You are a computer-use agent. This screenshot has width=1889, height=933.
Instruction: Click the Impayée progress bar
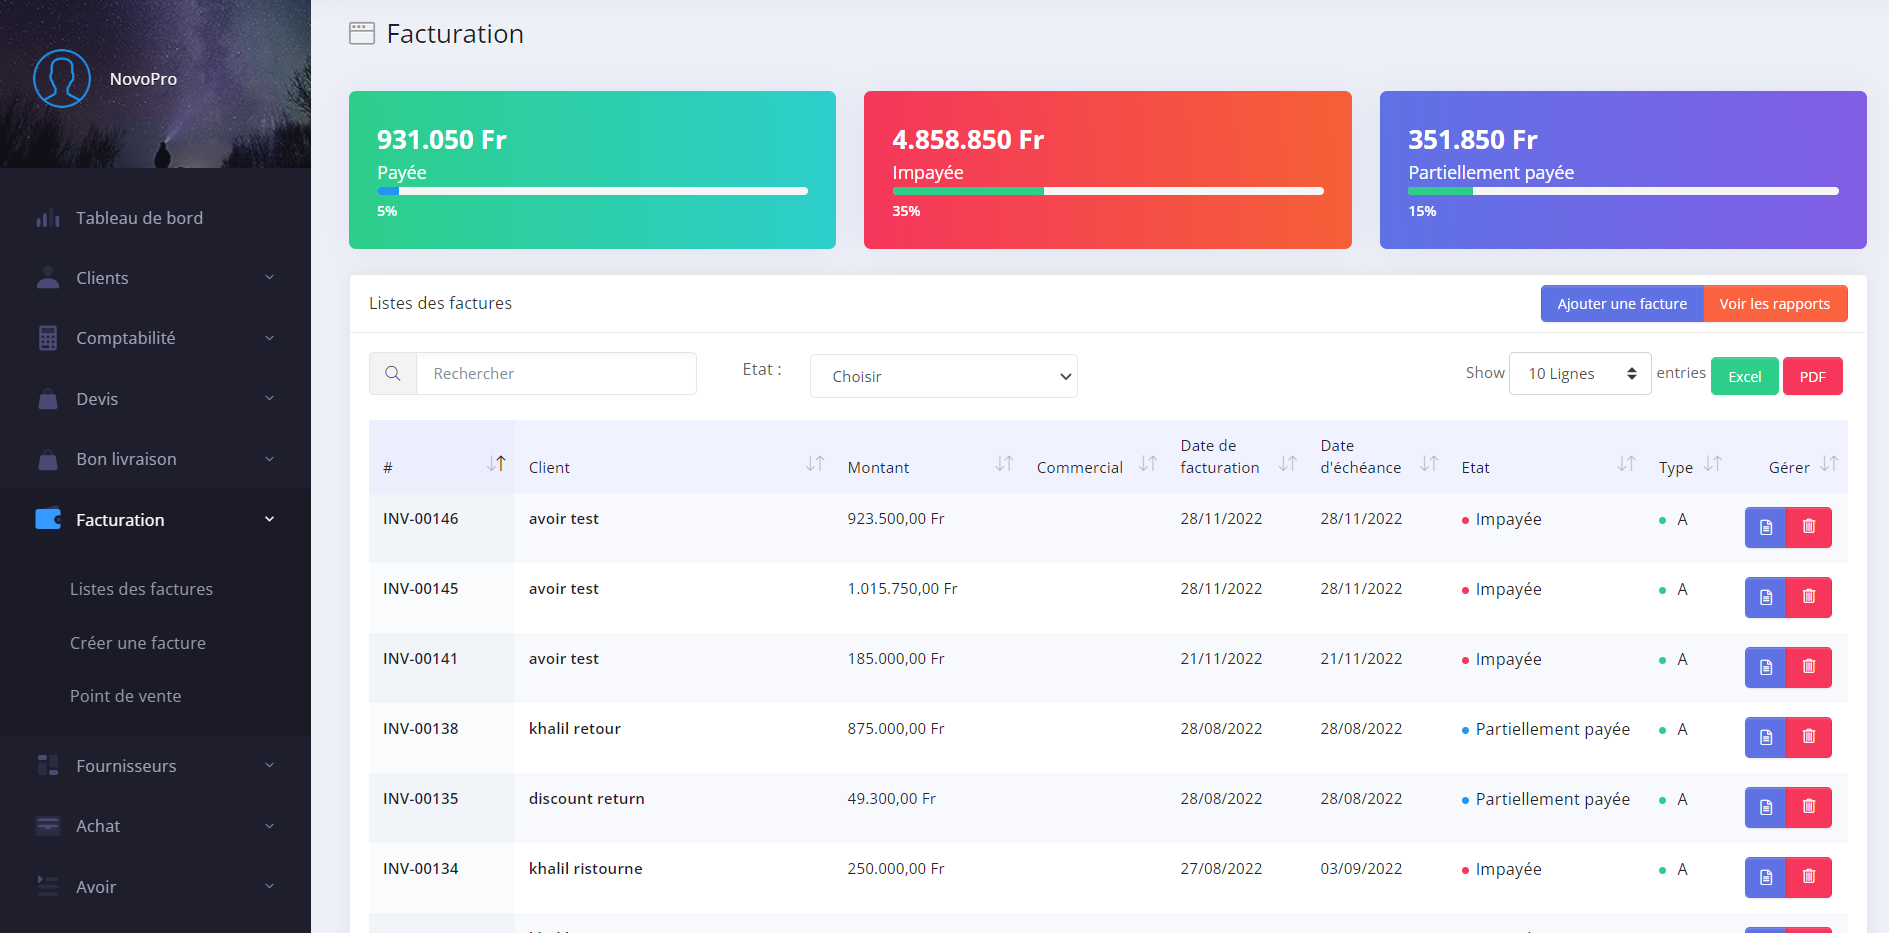coord(1107,191)
